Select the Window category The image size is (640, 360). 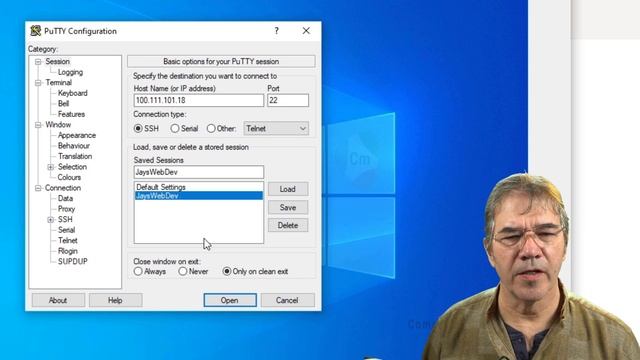point(58,125)
